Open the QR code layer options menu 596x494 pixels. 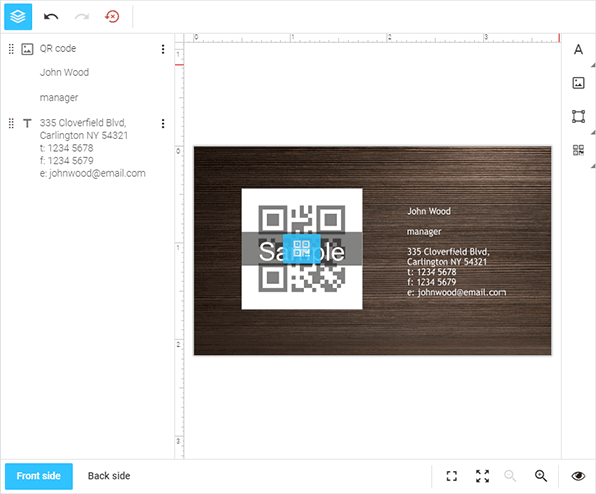pos(163,49)
